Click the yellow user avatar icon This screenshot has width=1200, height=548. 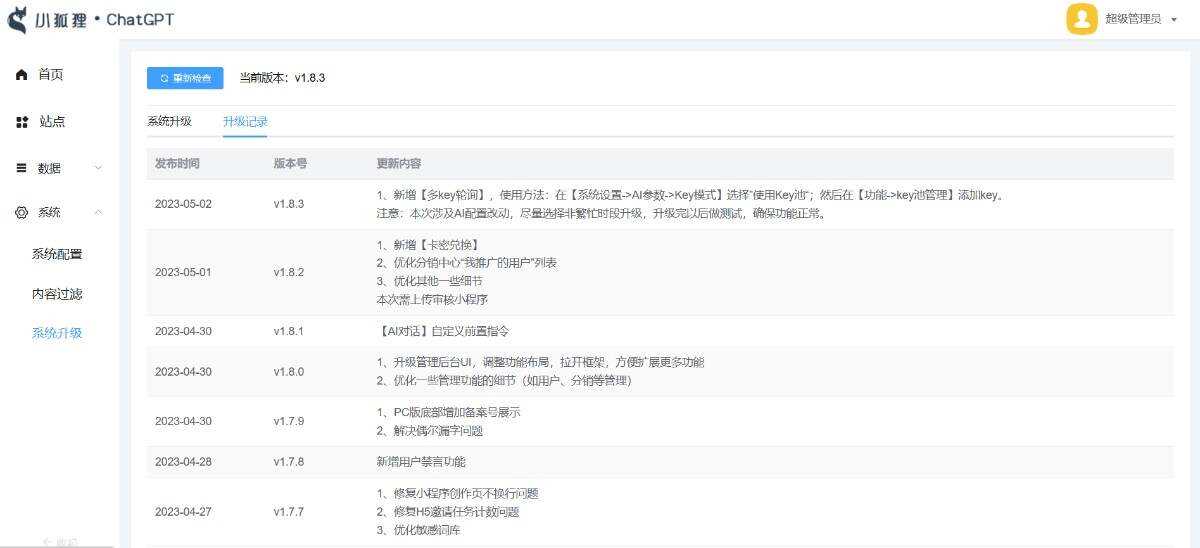coord(1081,19)
